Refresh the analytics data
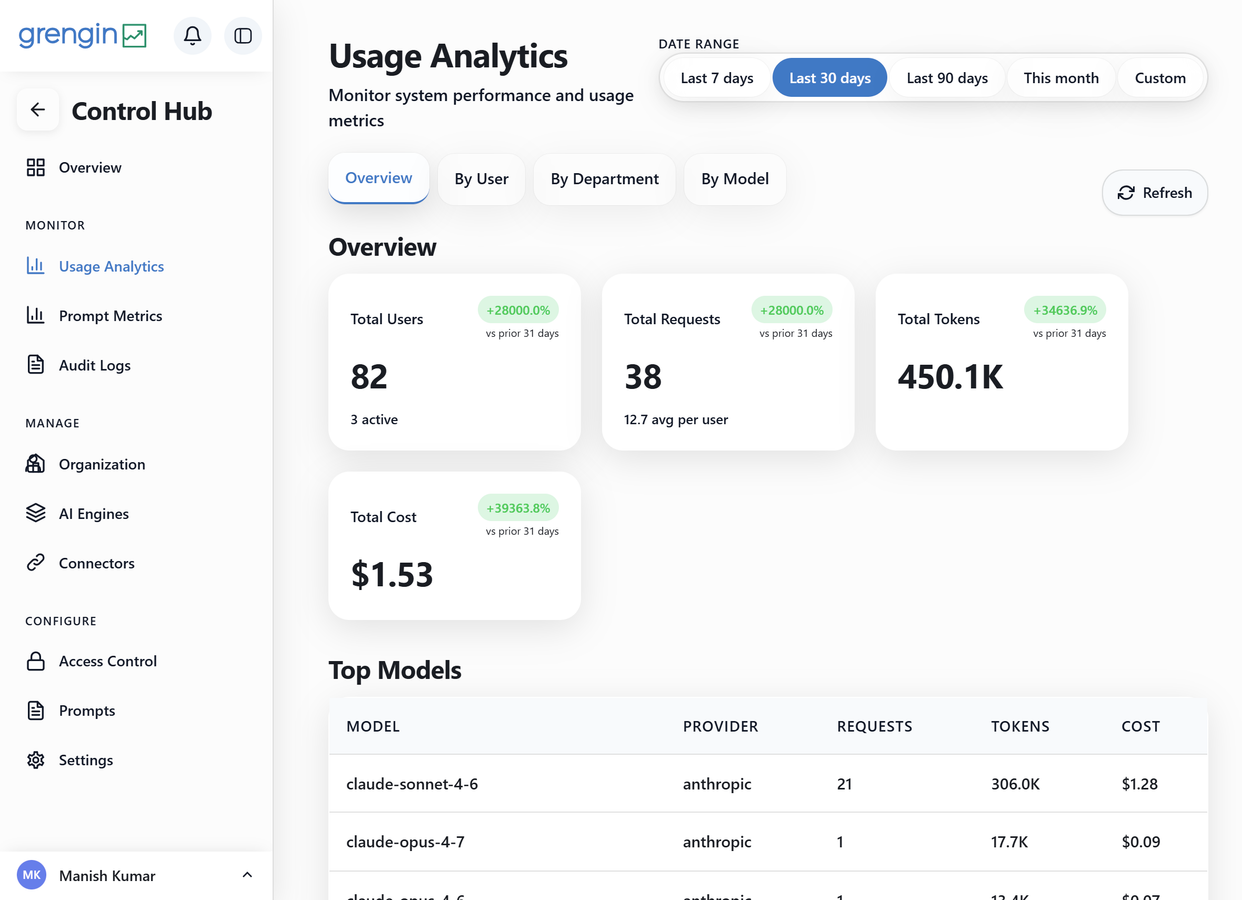The width and height of the screenshot is (1242, 900). click(1155, 192)
